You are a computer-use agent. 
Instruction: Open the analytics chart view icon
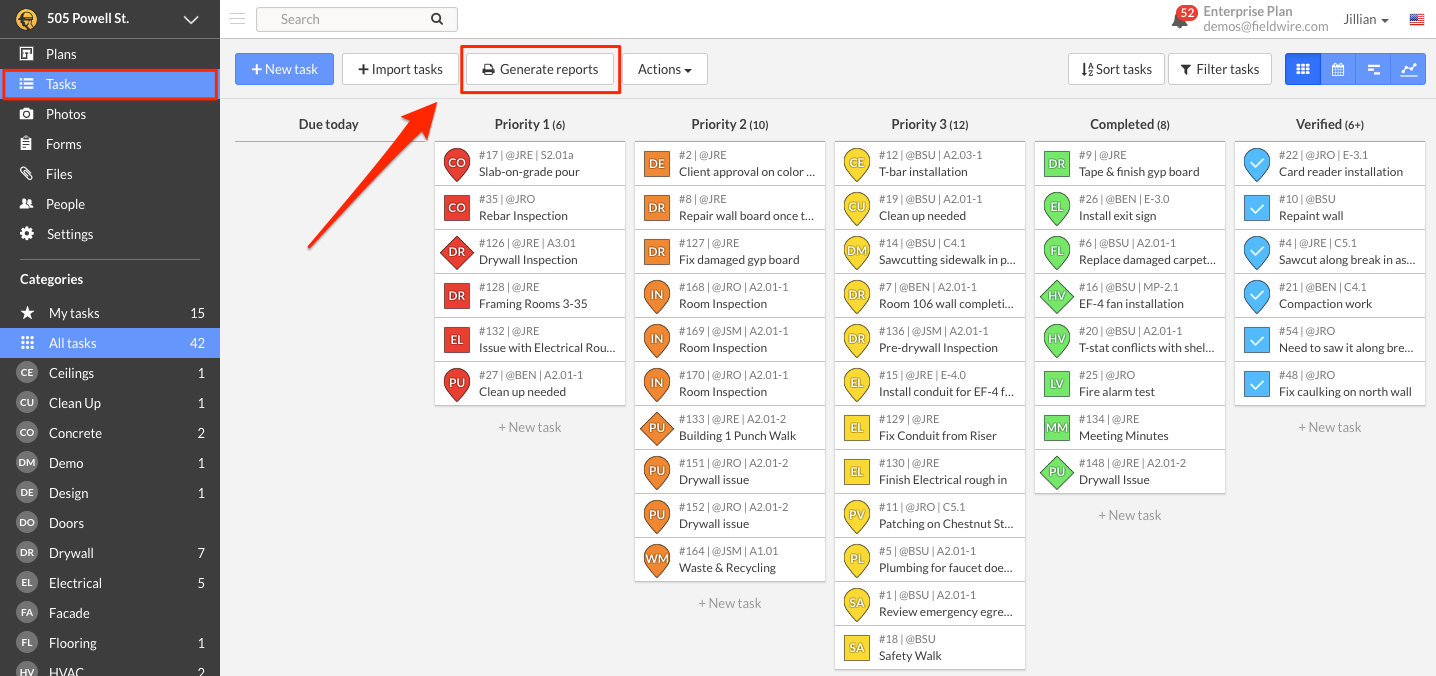pyautogui.click(x=1408, y=69)
